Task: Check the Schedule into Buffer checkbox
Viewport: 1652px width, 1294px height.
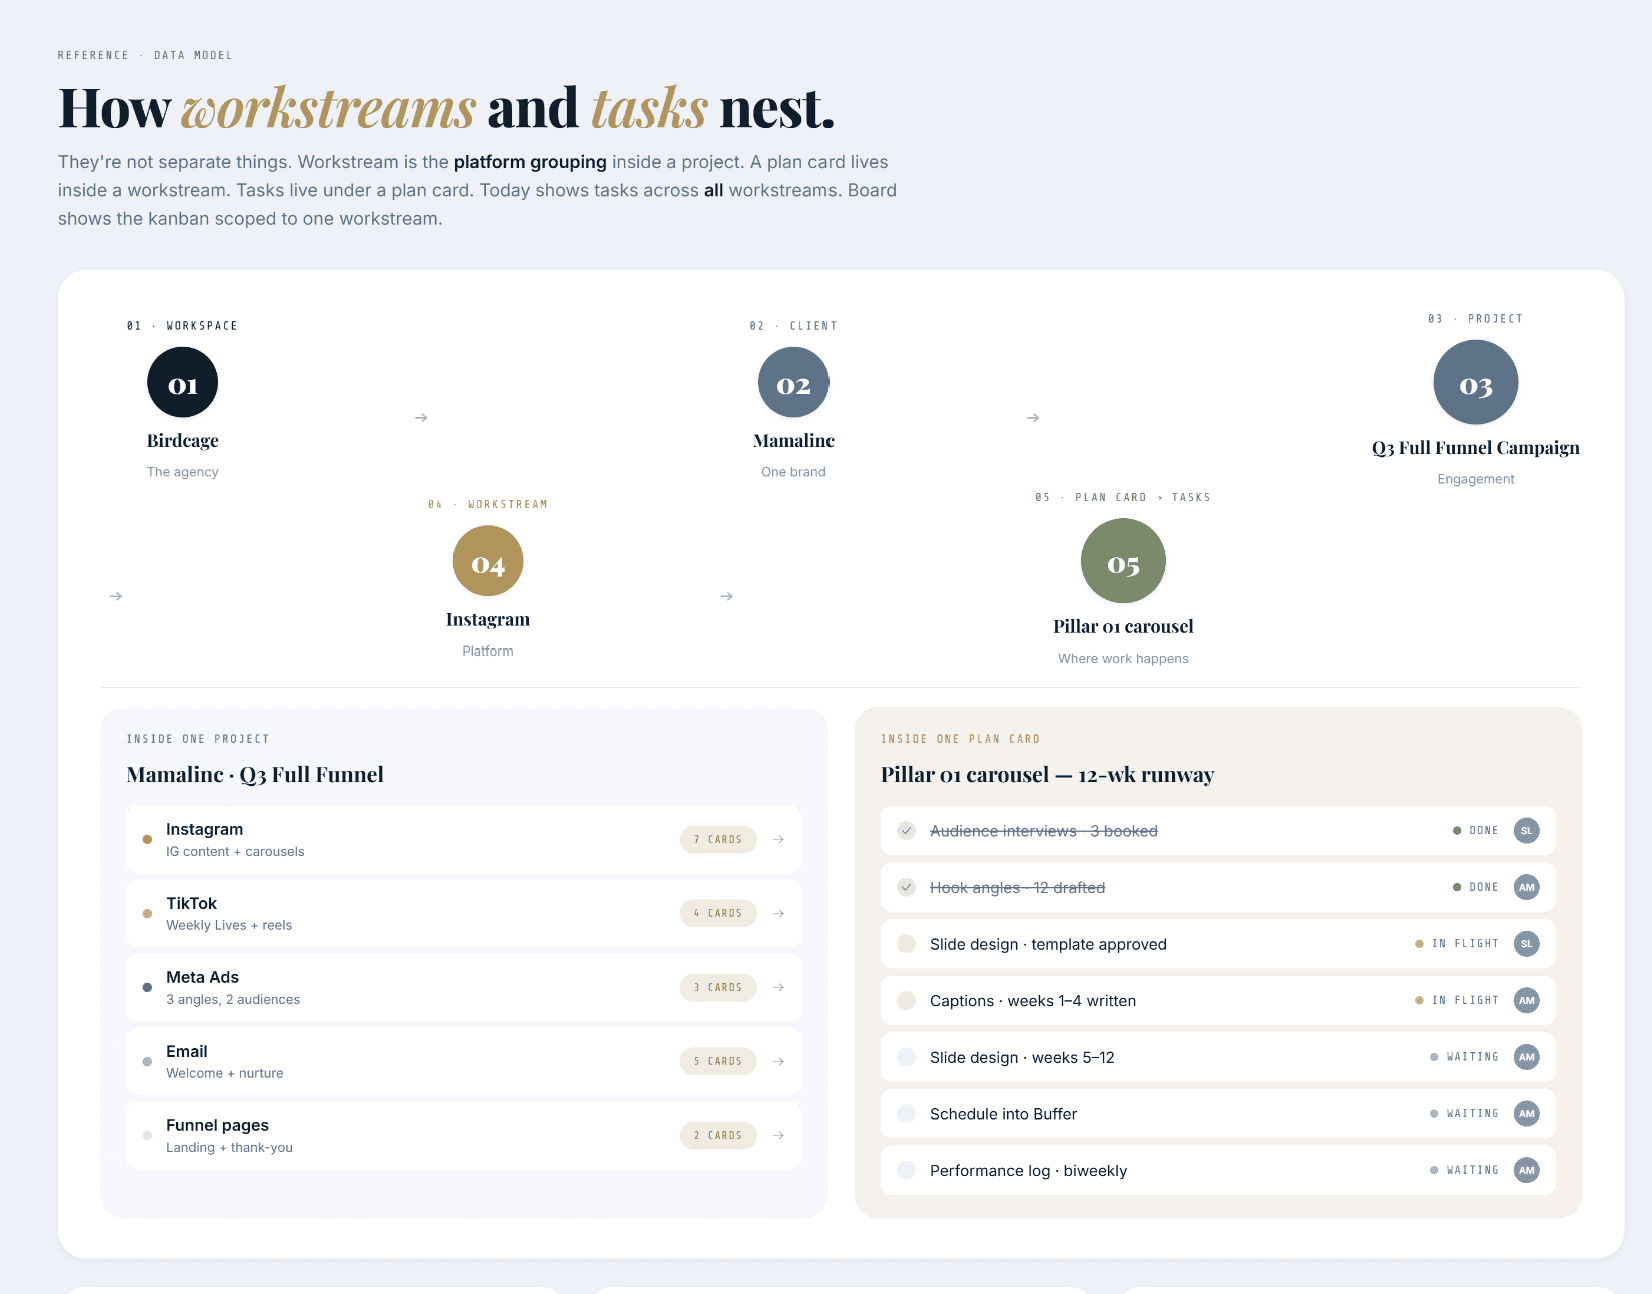Action: click(x=907, y=1113)
